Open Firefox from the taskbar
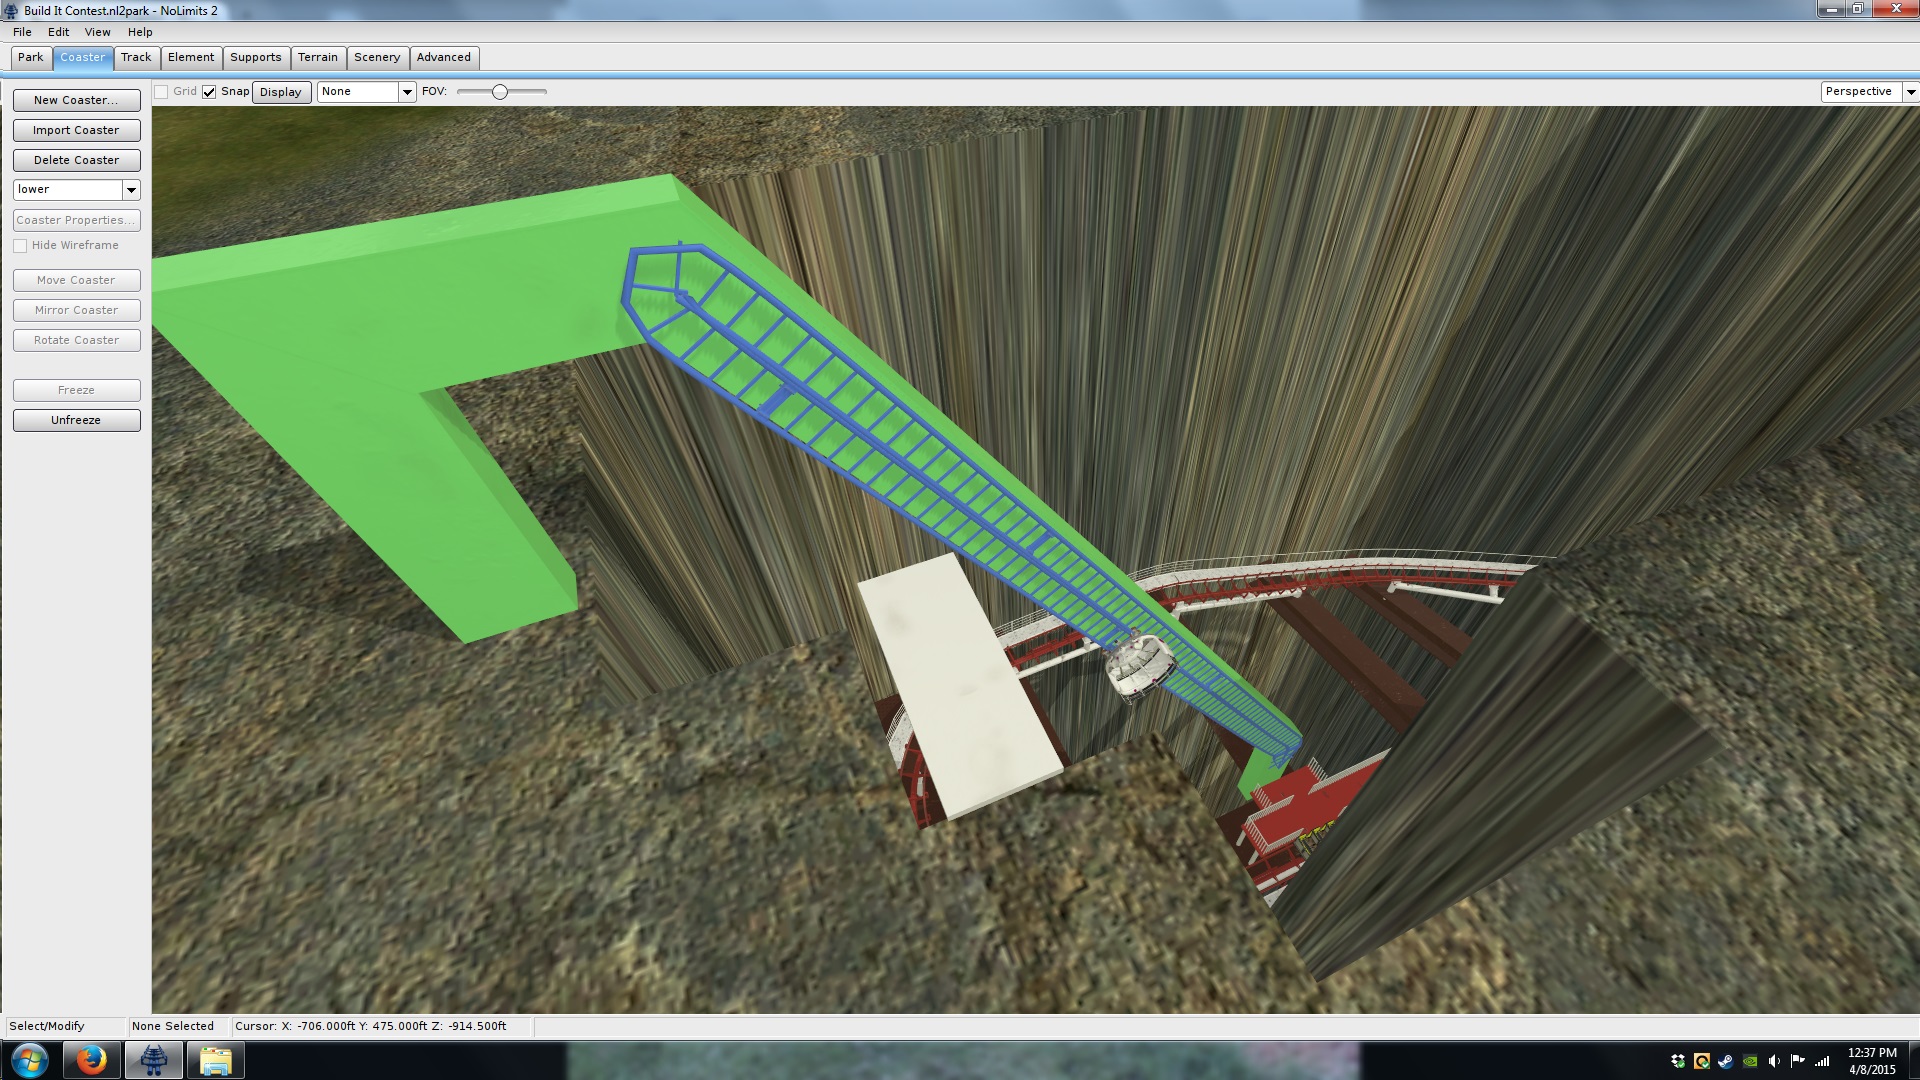The image size is (1920, 1080). pyautogui.click(x=91, y=1060)
